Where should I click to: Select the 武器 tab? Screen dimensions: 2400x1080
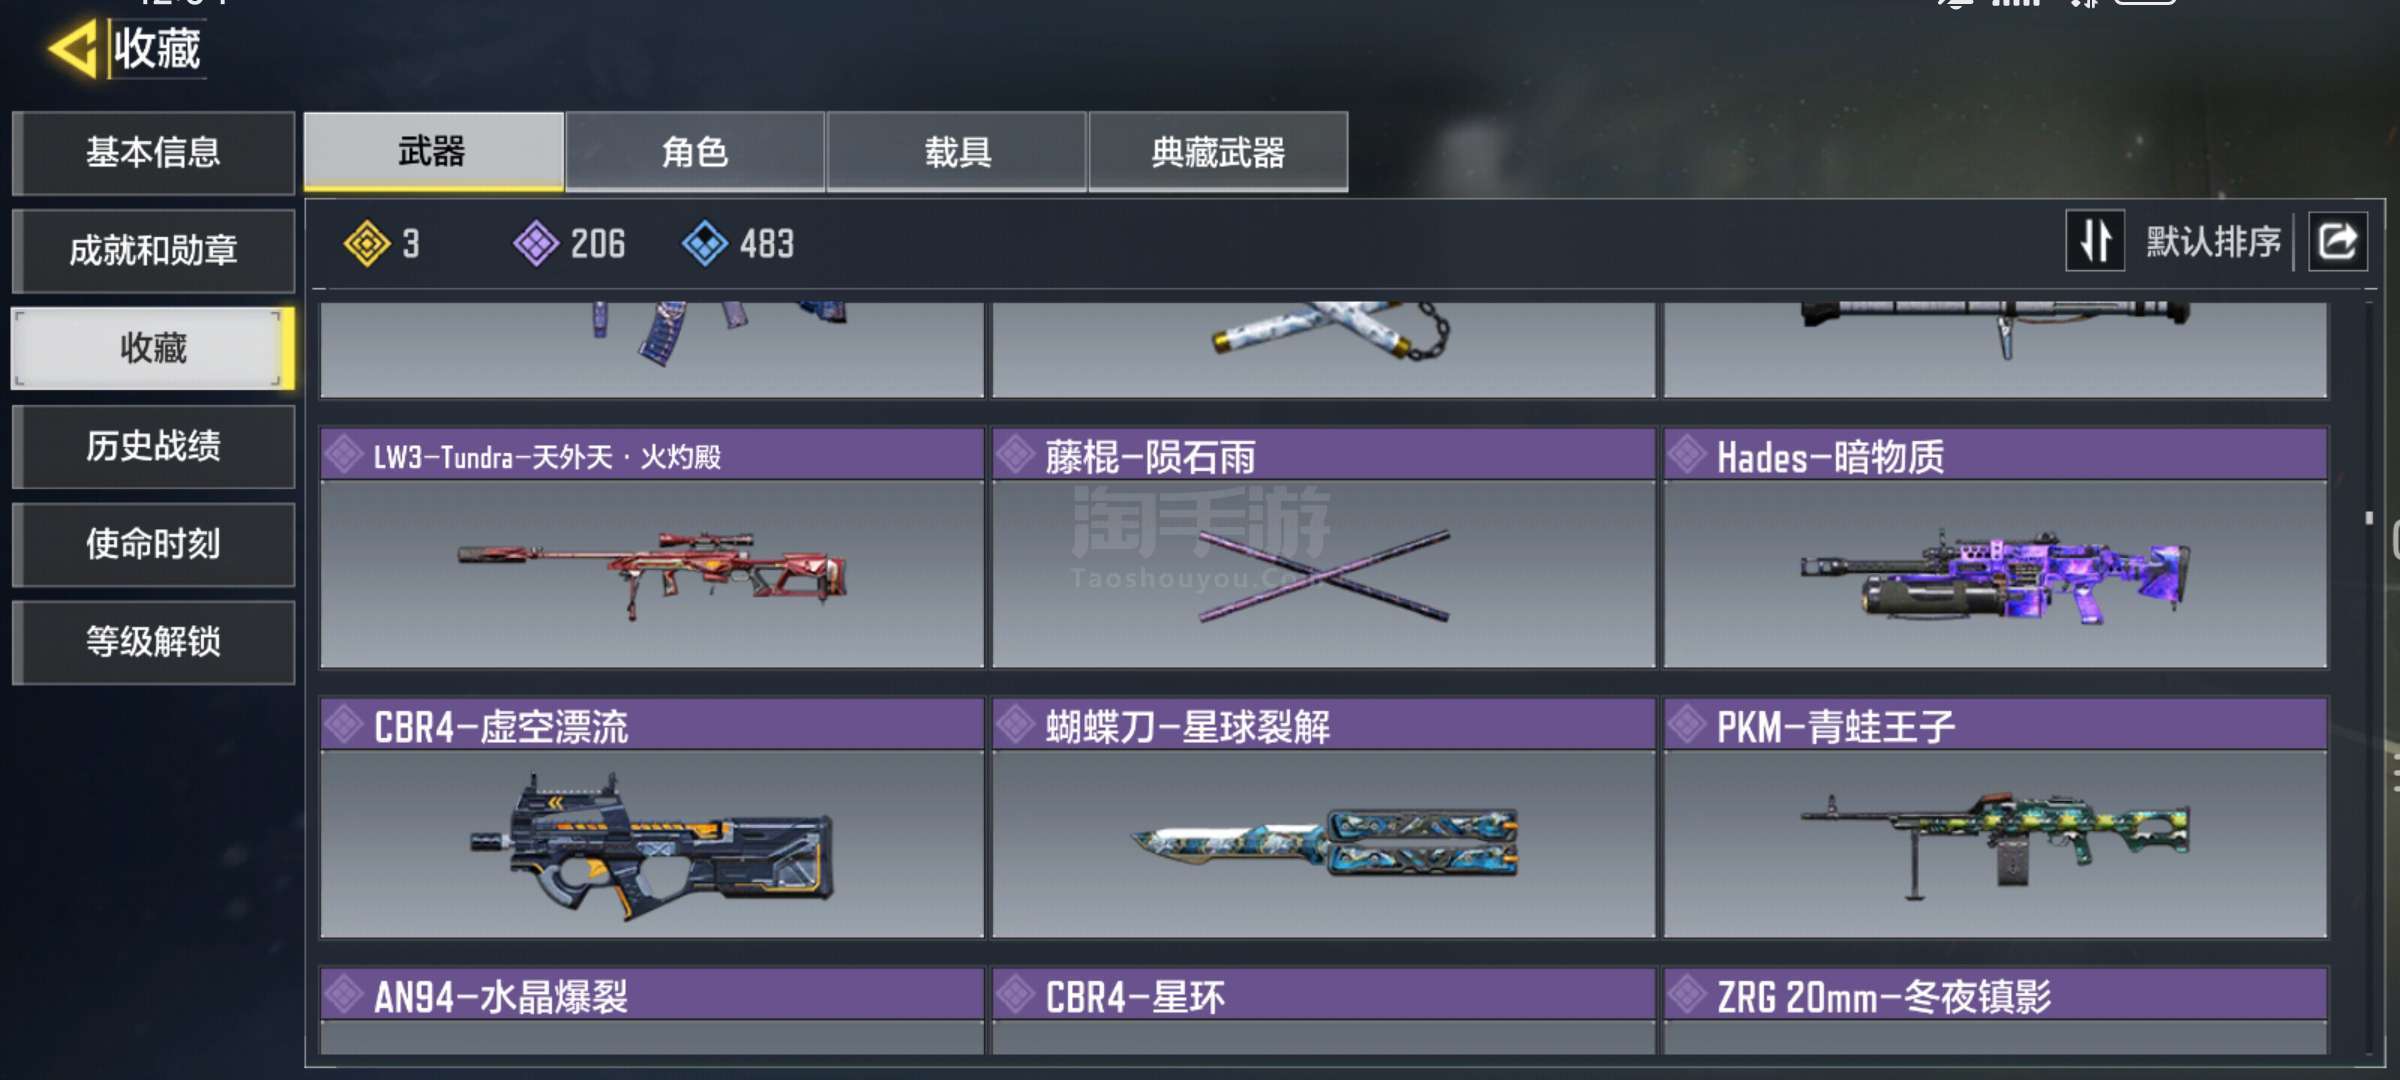(433, 152)
